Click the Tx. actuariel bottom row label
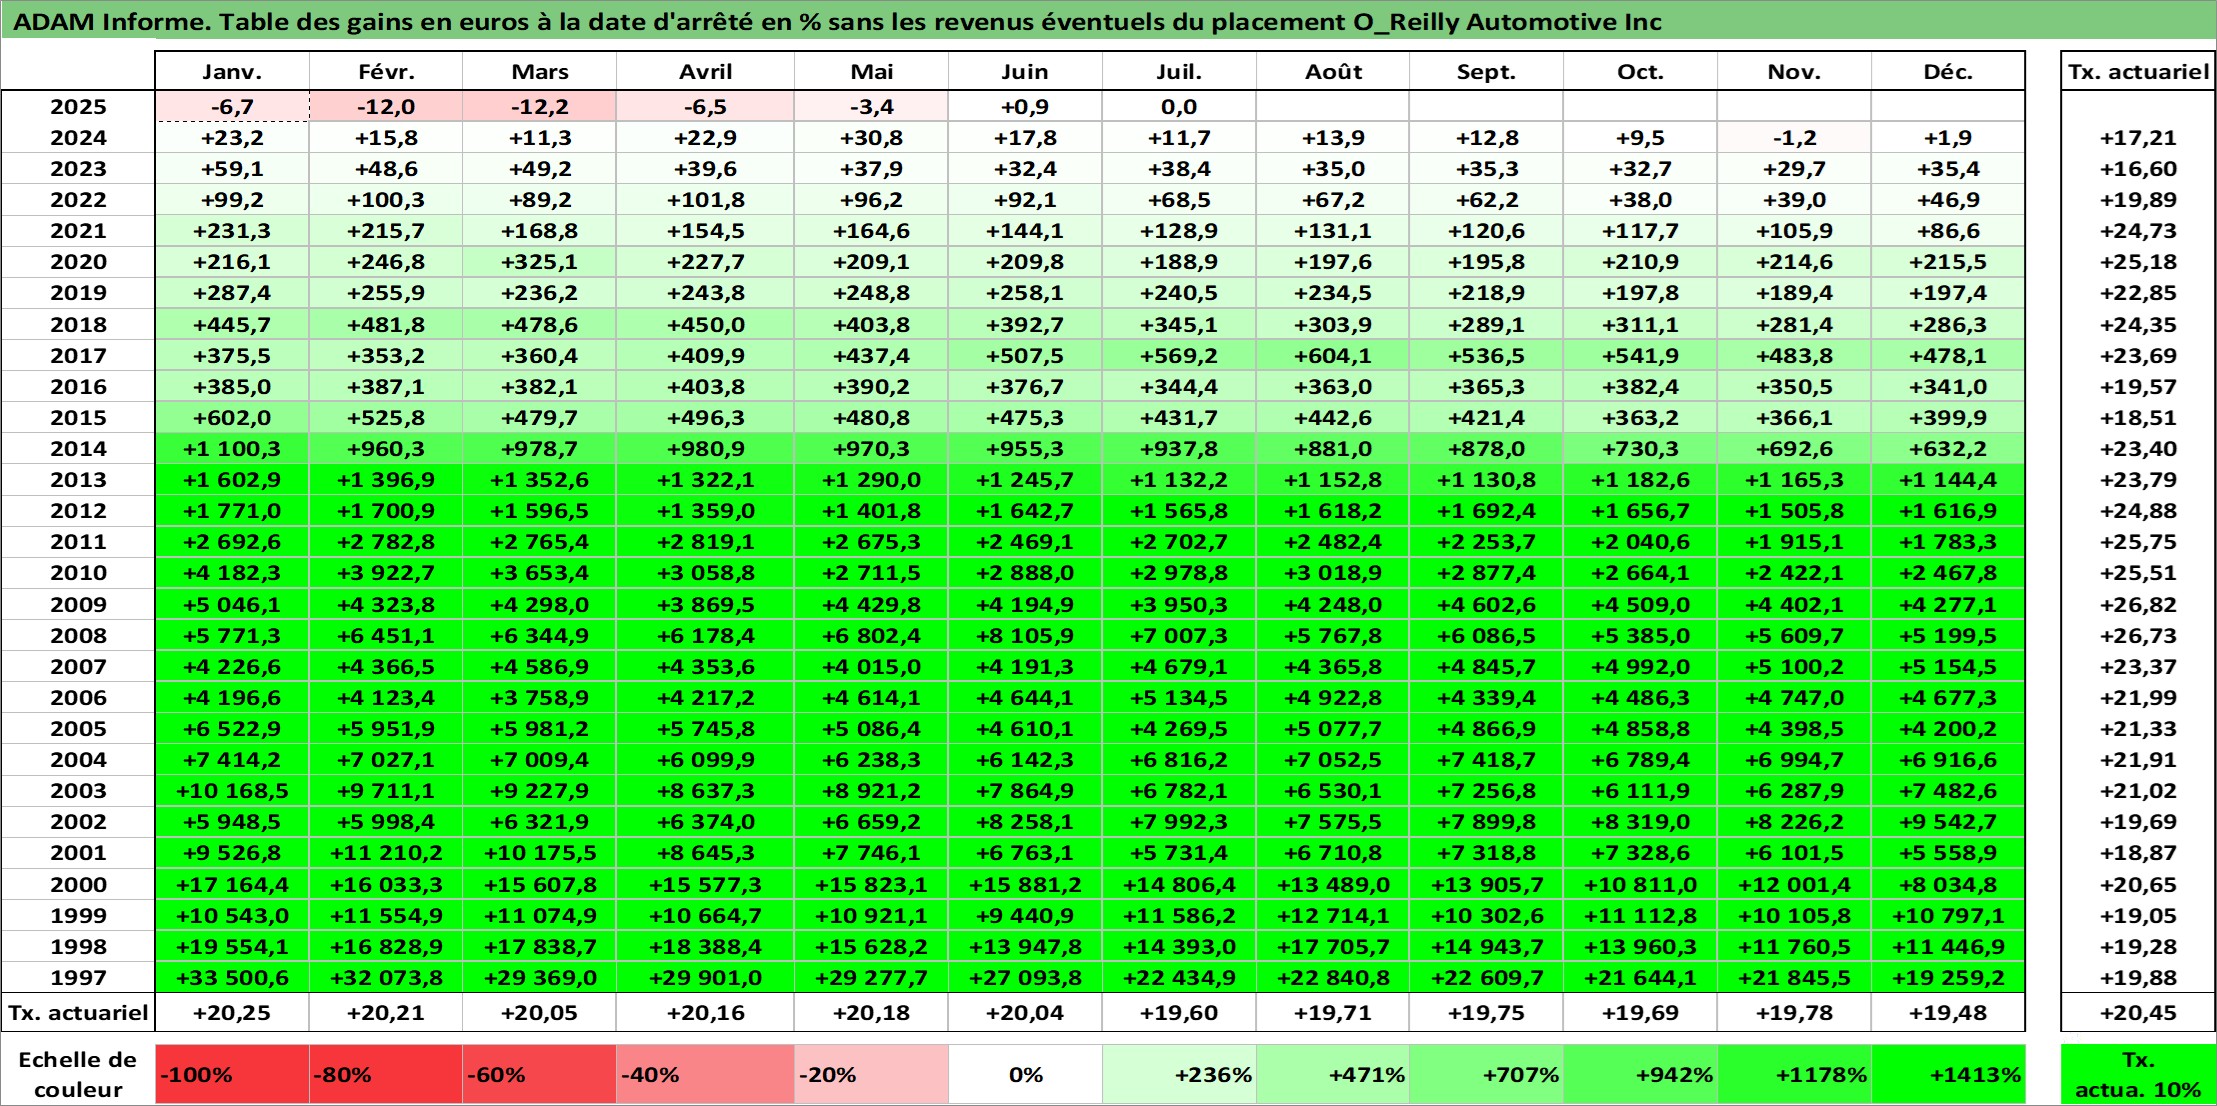This screenshot has width=2217, height=1106. pyautogui.click(x=78, y=1012)
